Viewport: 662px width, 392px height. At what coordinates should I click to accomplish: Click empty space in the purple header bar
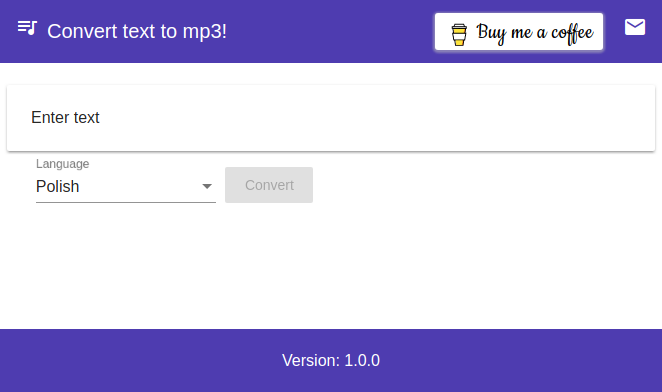tap(329, 32)
